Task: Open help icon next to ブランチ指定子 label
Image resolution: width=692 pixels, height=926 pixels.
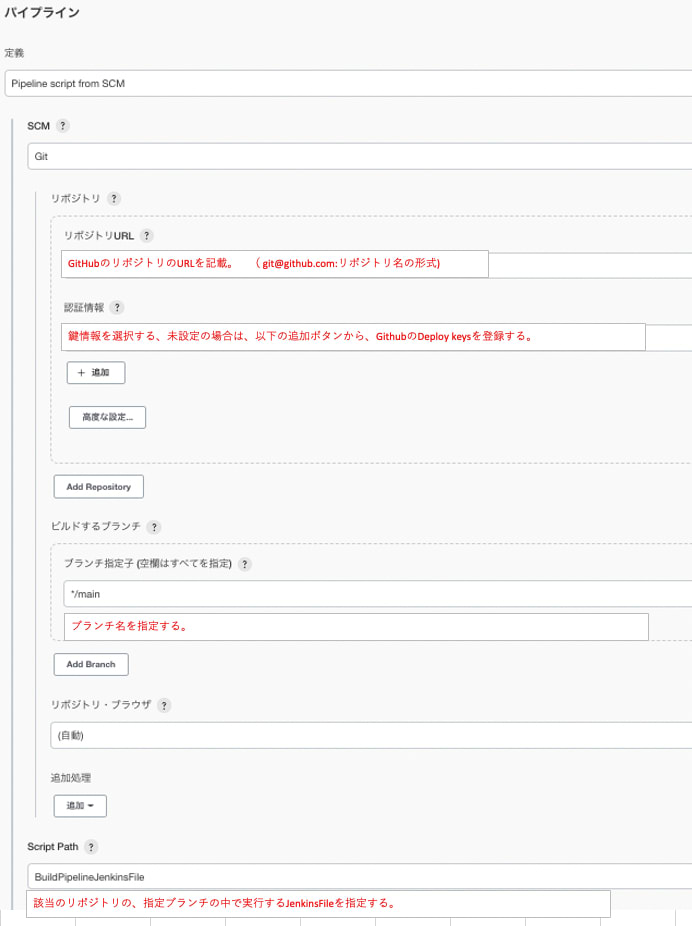Action: click(244, 564)
